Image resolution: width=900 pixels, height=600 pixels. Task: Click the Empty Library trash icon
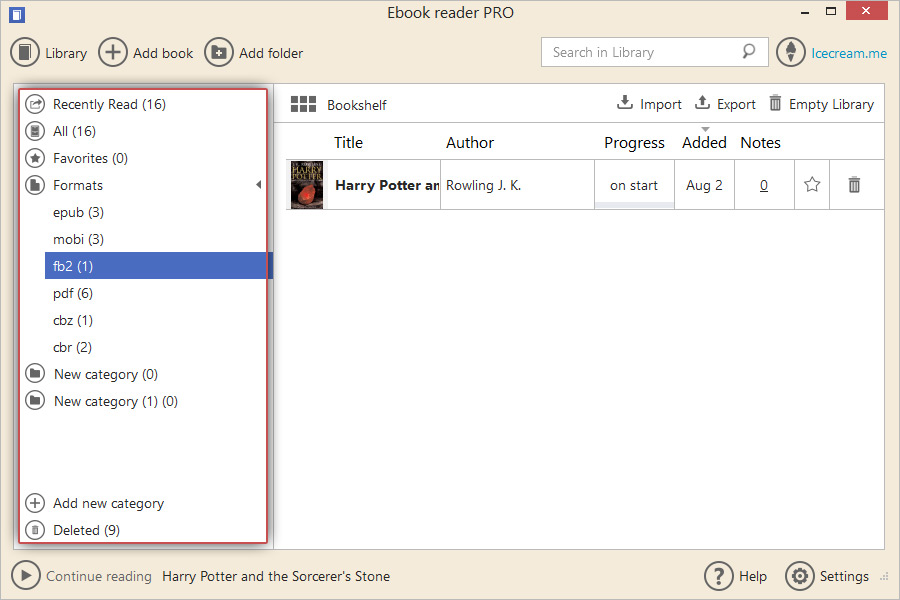click(775, 103)
